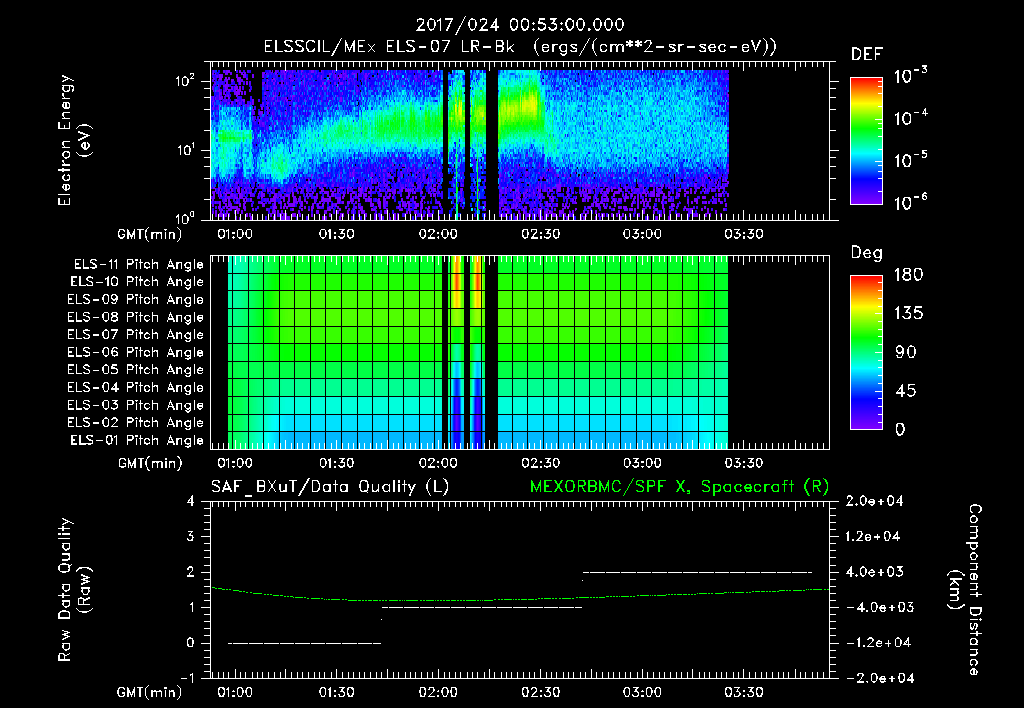Click the 135 value on Deg scale
The height and width of the screenshot is (708, 1024).
908,314
